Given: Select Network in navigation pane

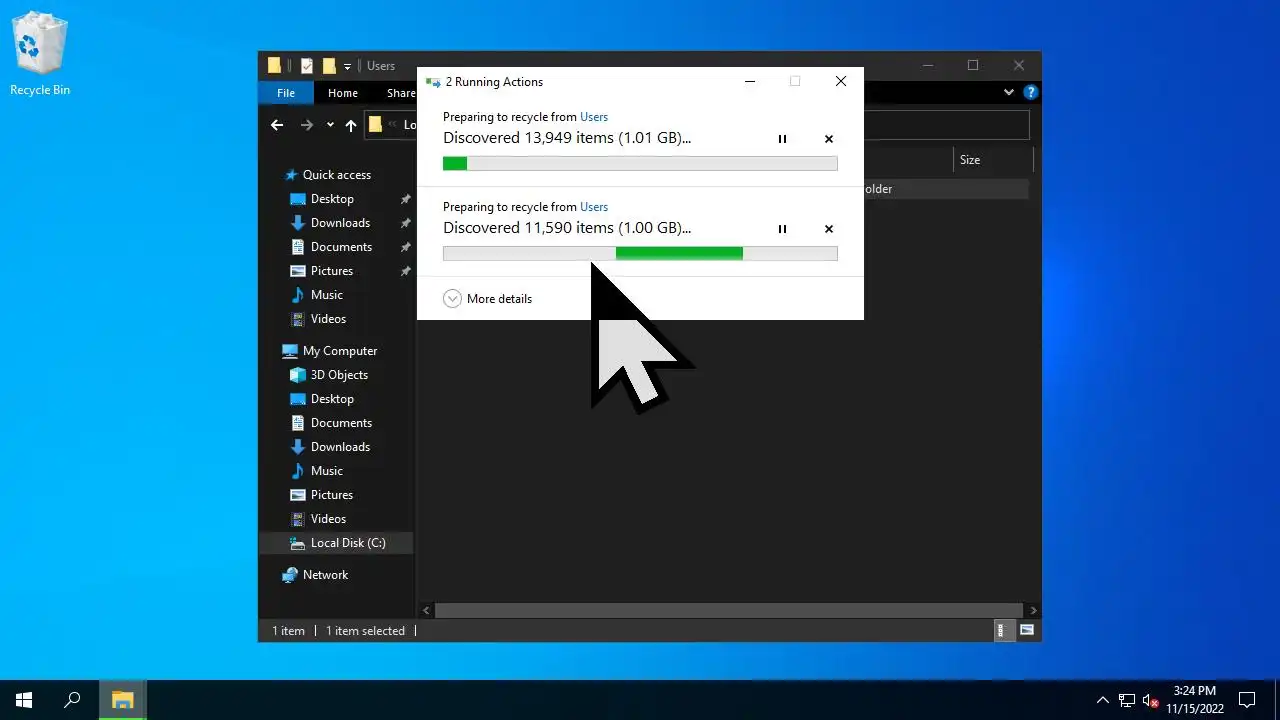Looking at the screenshot, I should point(325,575).
